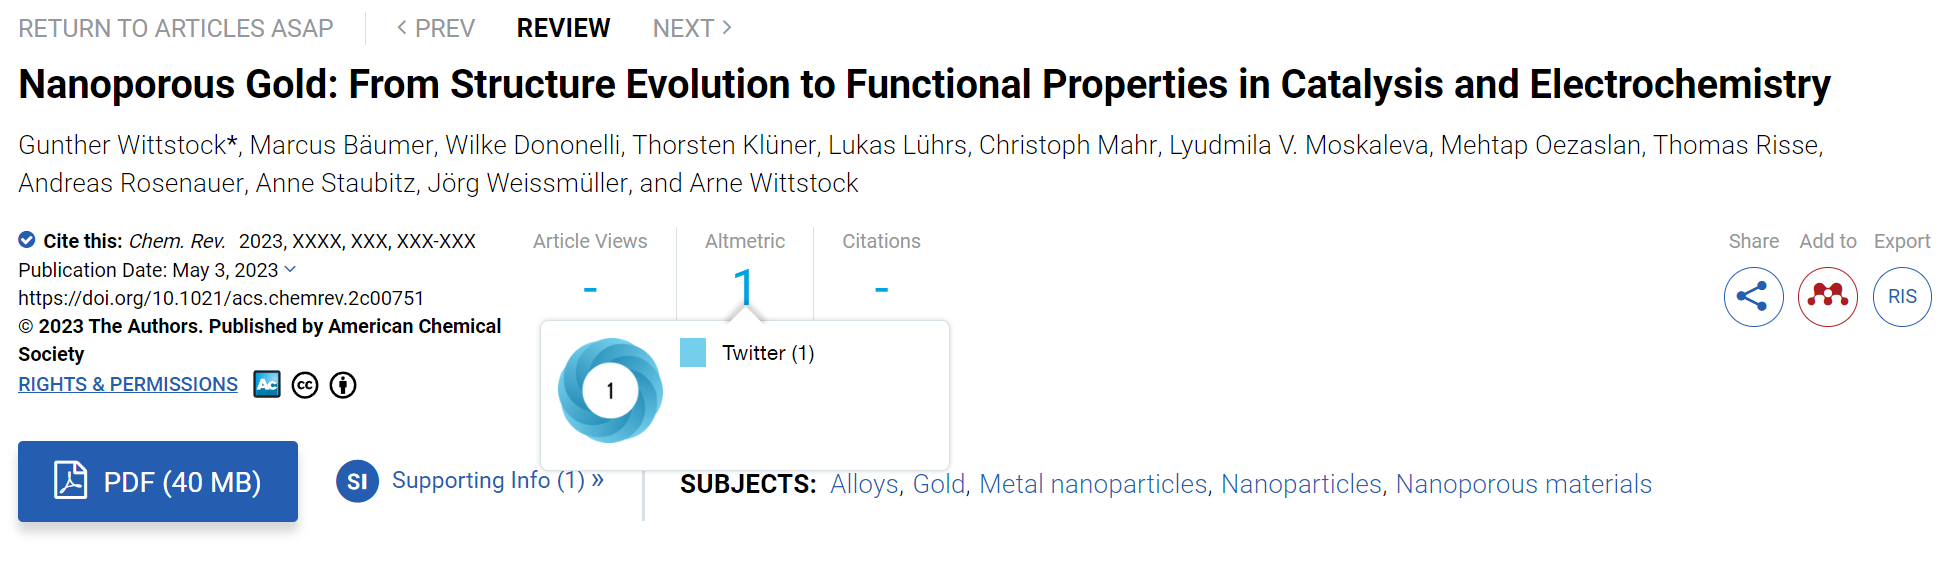The image size is (1953, 562).
Task: Add article to Mendeley via red icon
Action: coord(1827,297)
